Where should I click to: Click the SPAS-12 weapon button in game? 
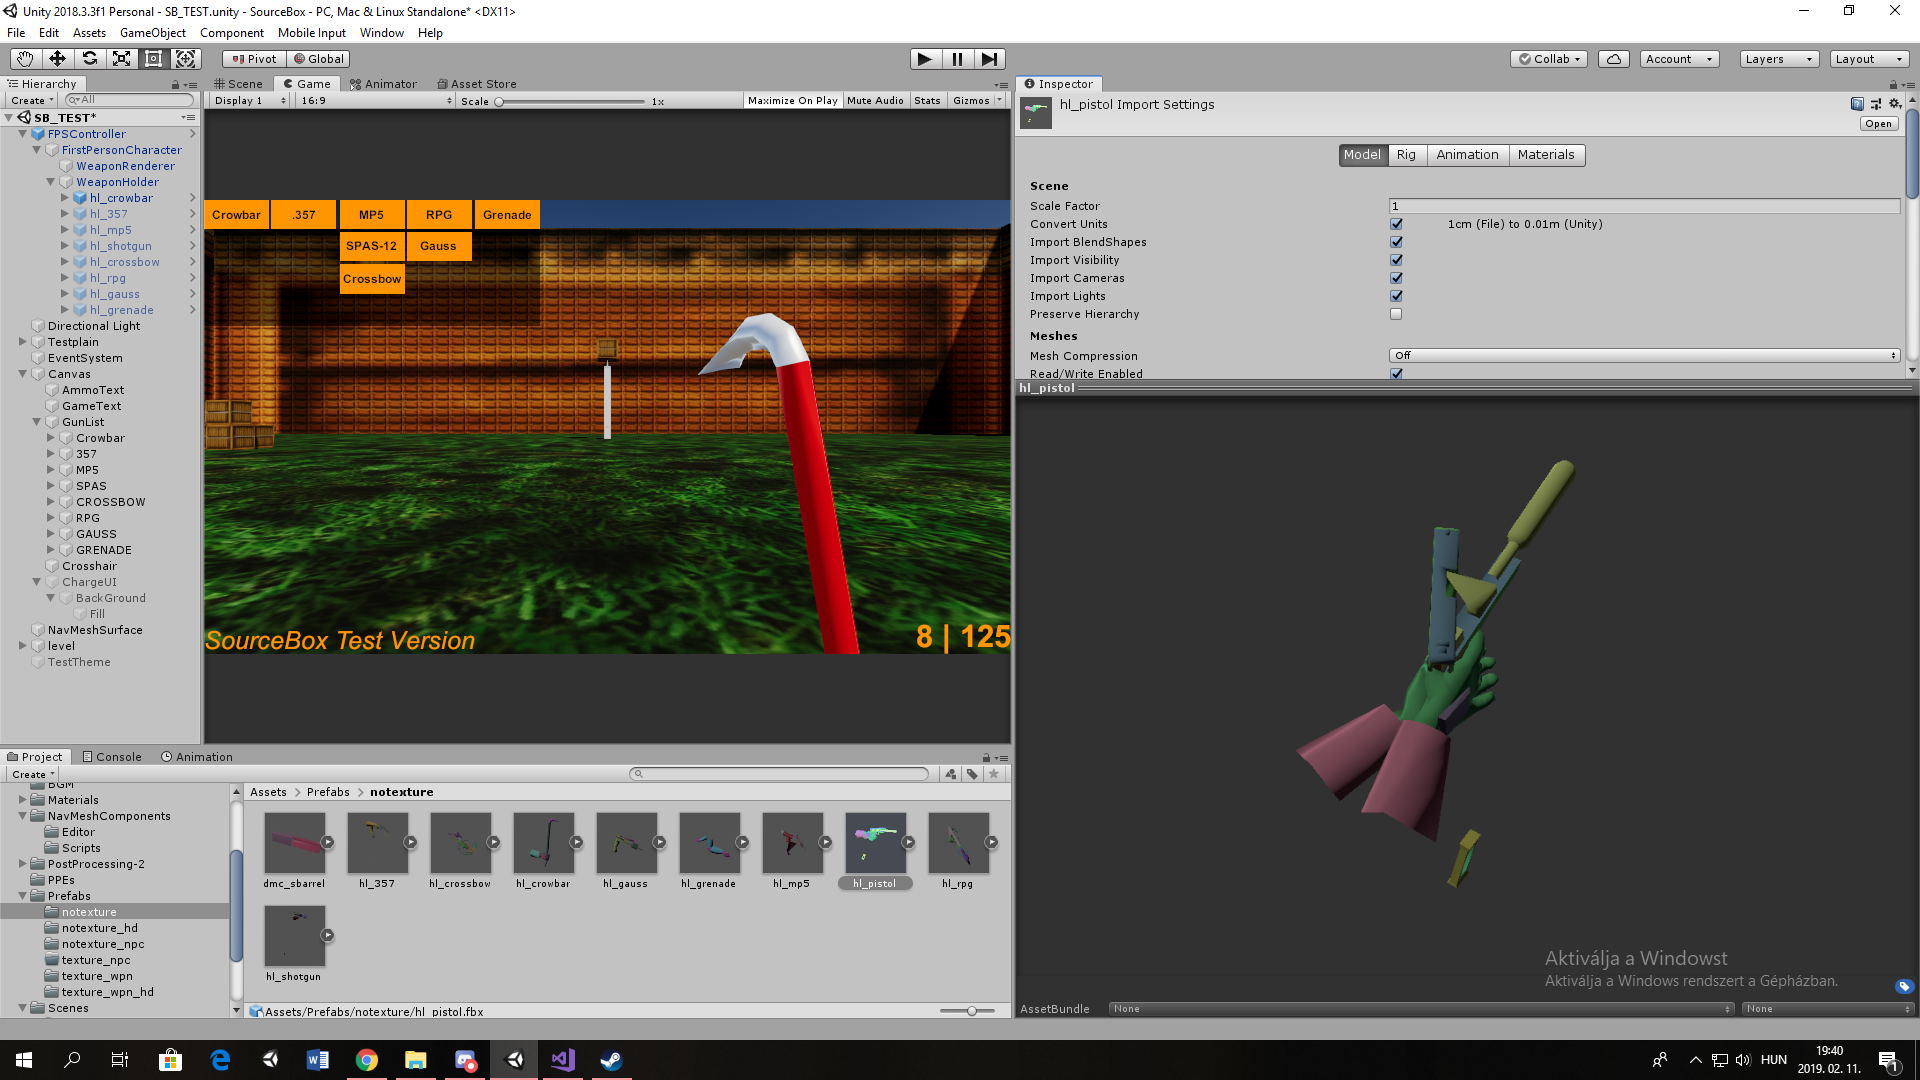[x=371, y=246]
